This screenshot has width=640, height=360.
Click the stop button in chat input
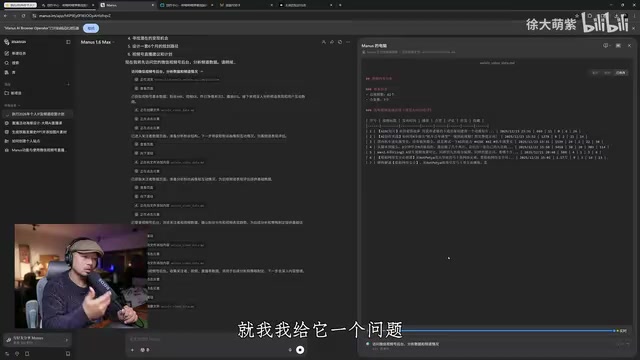(300, 350)
